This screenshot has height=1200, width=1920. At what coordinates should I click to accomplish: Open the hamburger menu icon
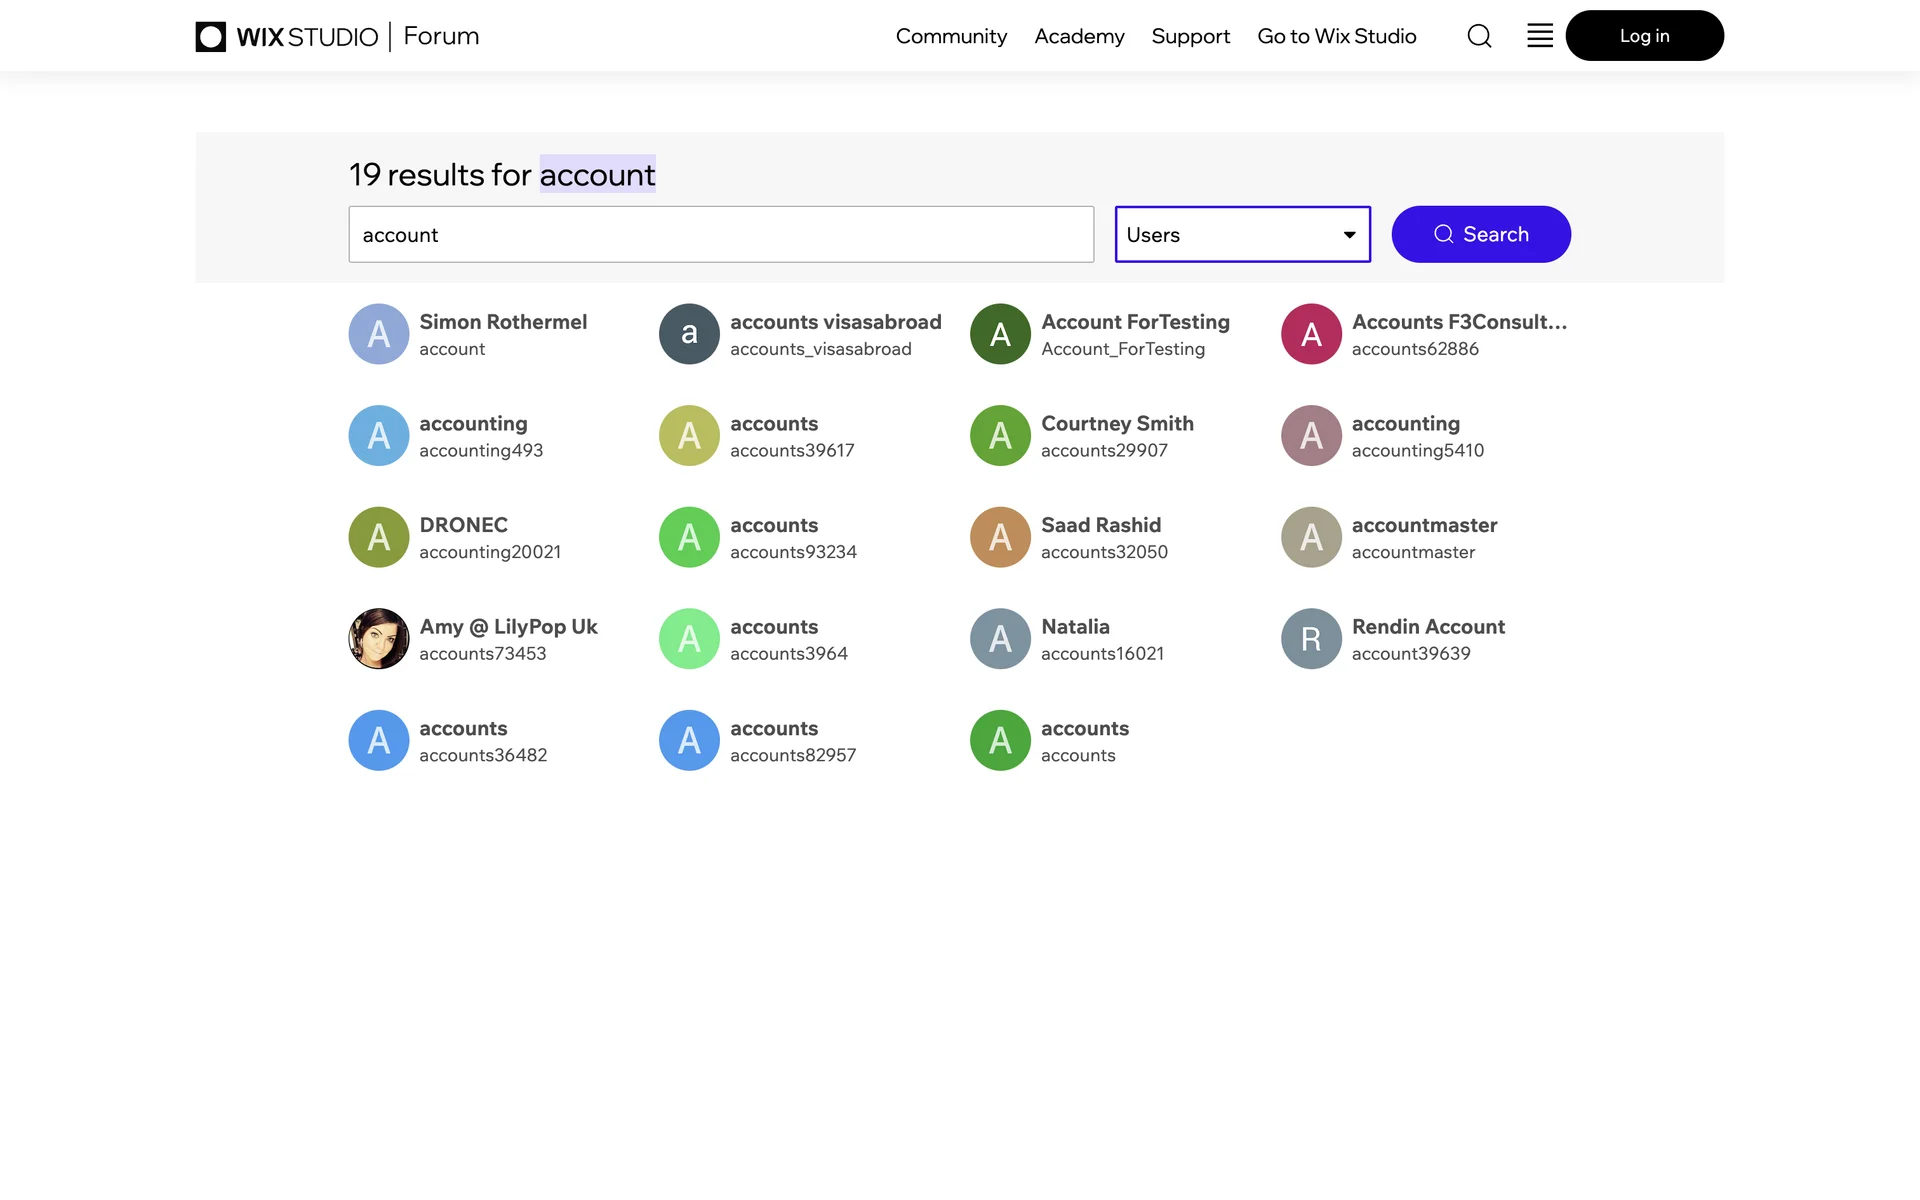point(1540,36)
